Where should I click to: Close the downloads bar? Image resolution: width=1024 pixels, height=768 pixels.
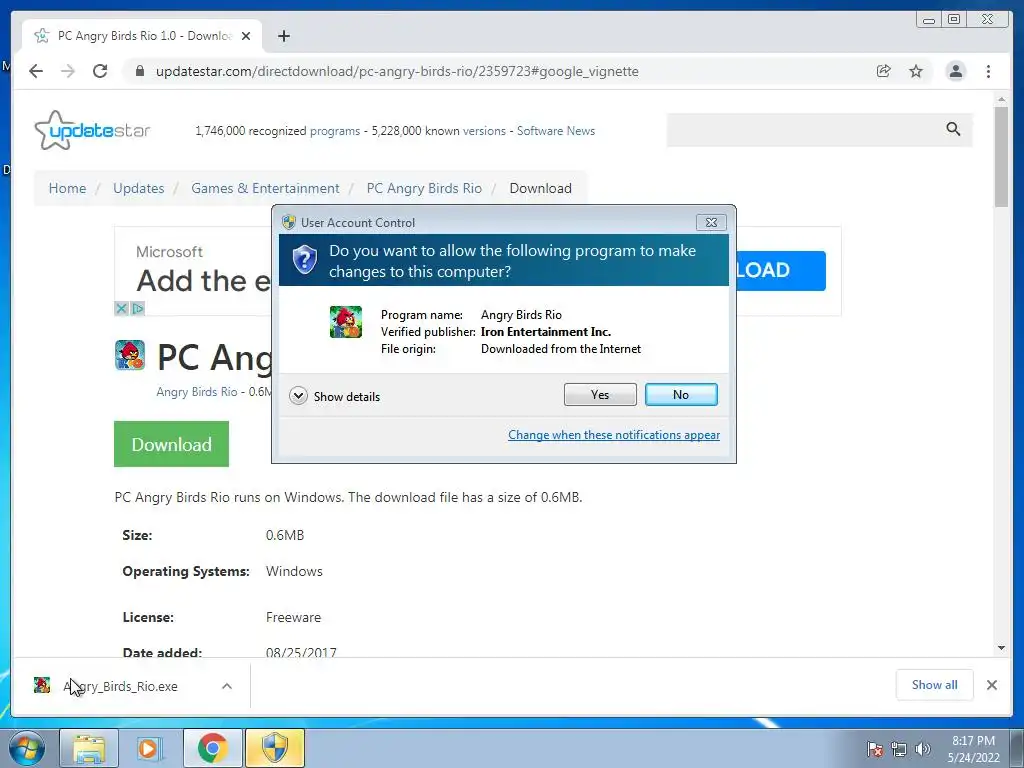(992, 685)
